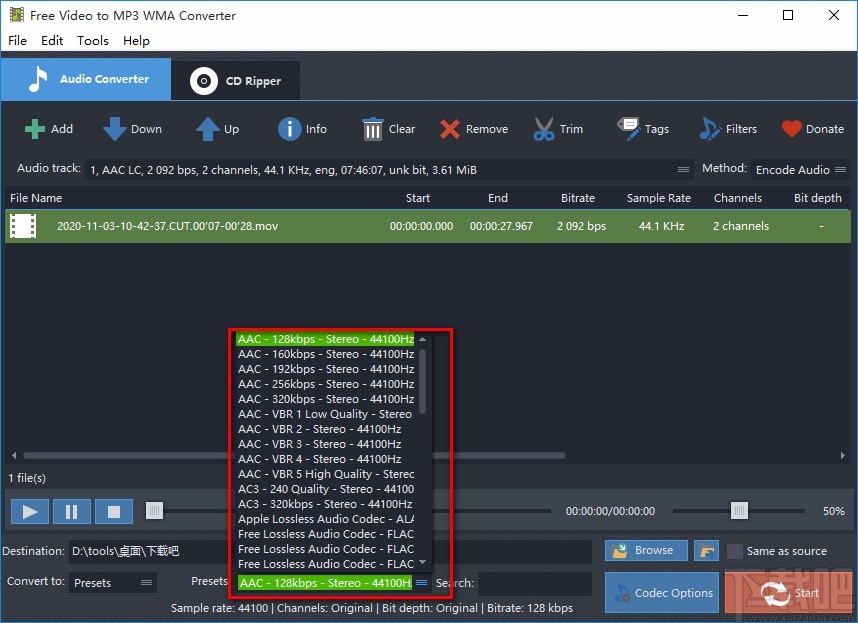The height and width of the screenshot is (623, 858).
Task: Click the Bitrate column header
Action: tap(578, 198)
